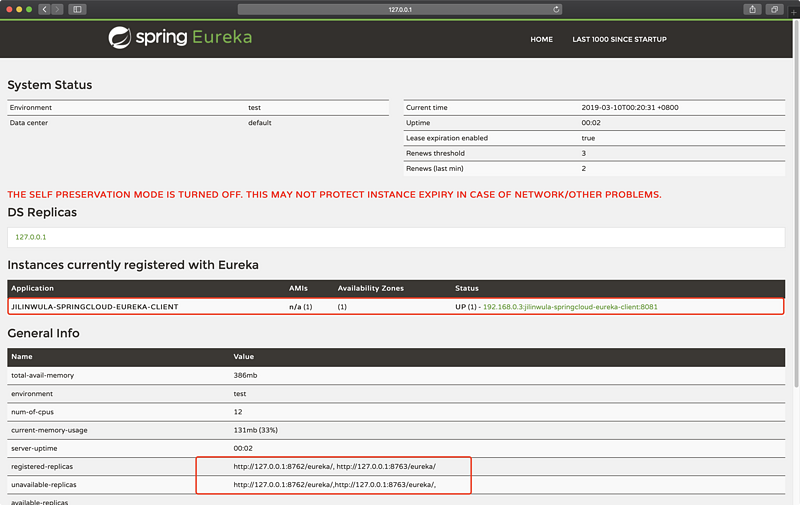Open the Safari share icon
The height and width of the screenshot is (505, 800).
pos(752,9)
